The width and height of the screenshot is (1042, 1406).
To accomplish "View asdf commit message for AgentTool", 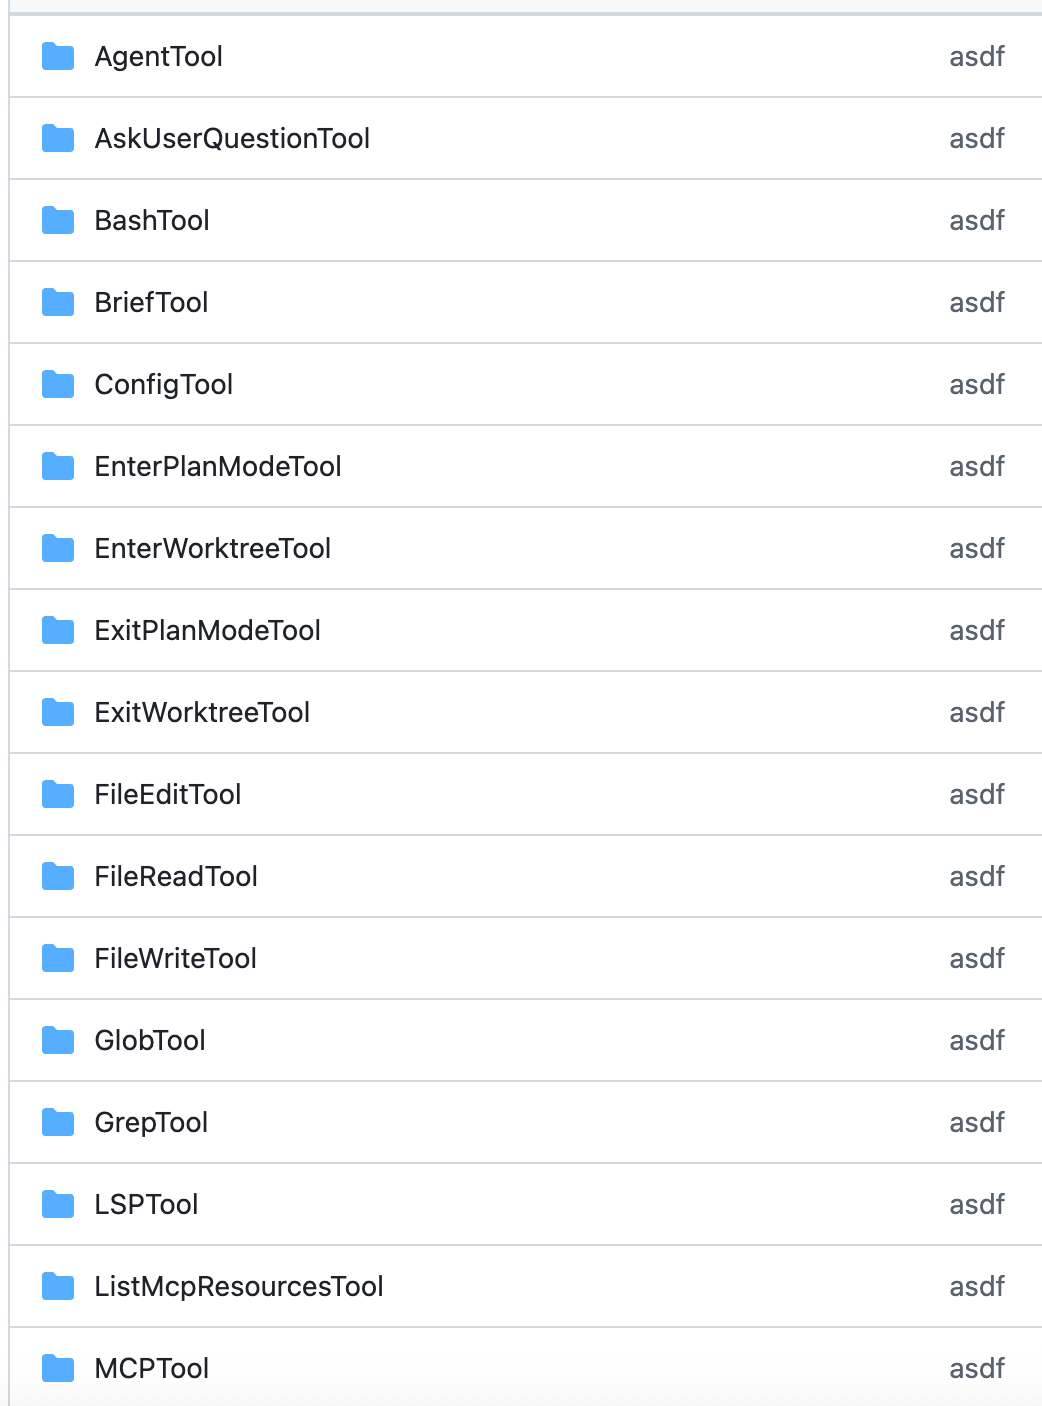I will (x=977, y=57).
